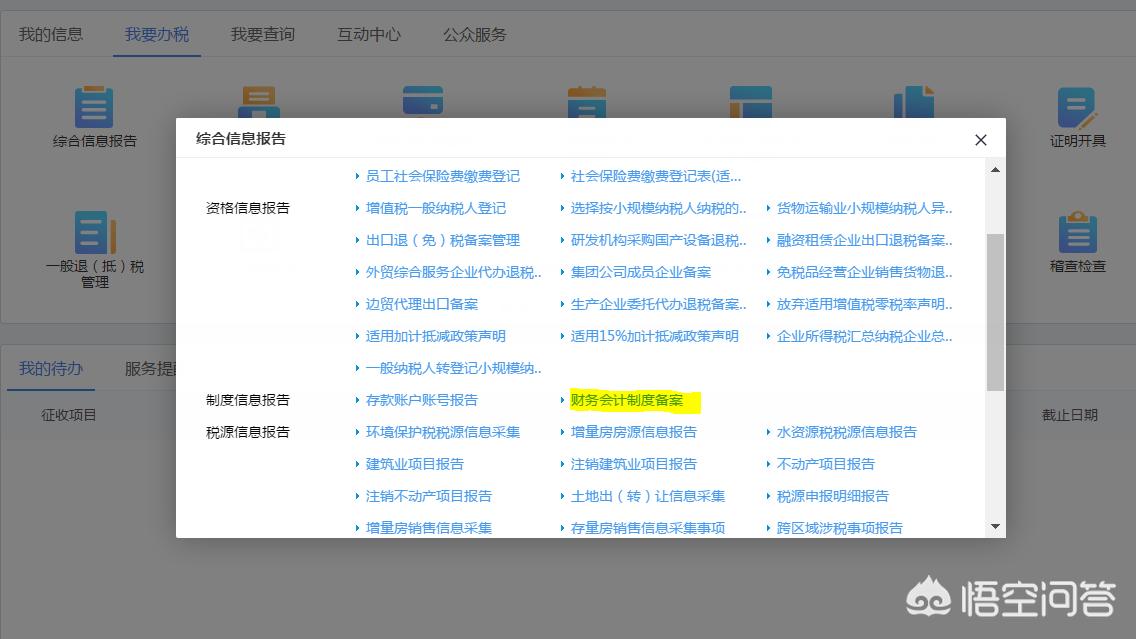Click the scrollbar down arrow in the dialog
The width and height of the screenshot is (1136, 639).
(995, 525)
